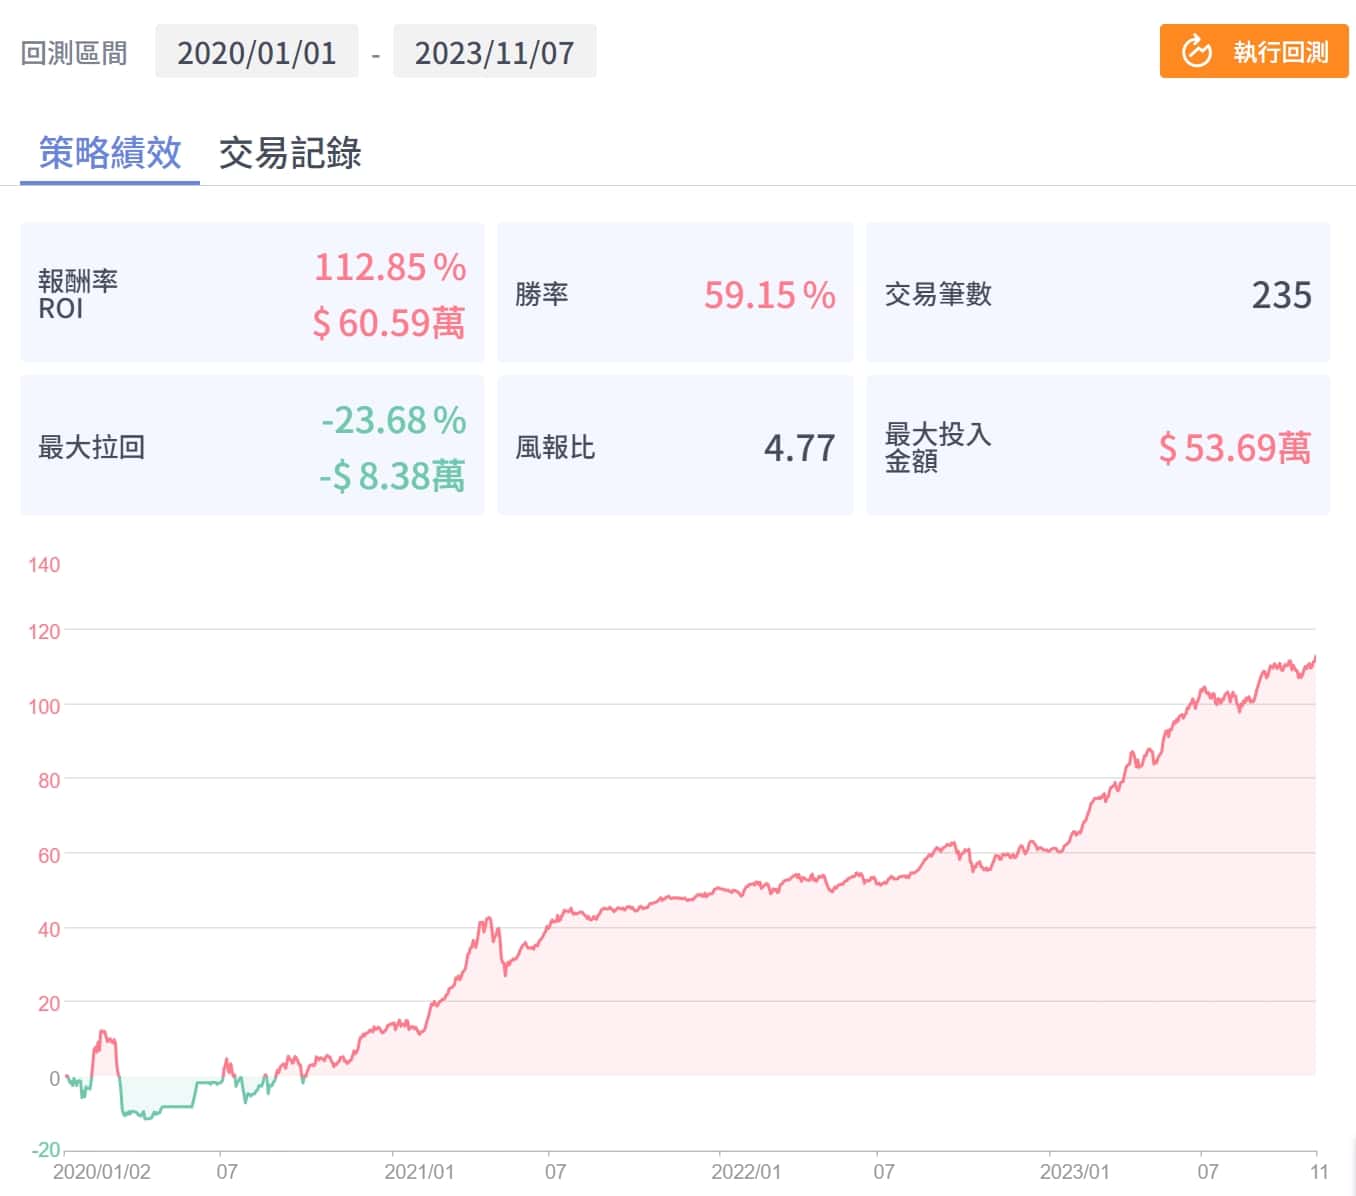Click the 勝率 59.15 % card
Viewport: 1356px width, 1196px height.
(674, 294)
